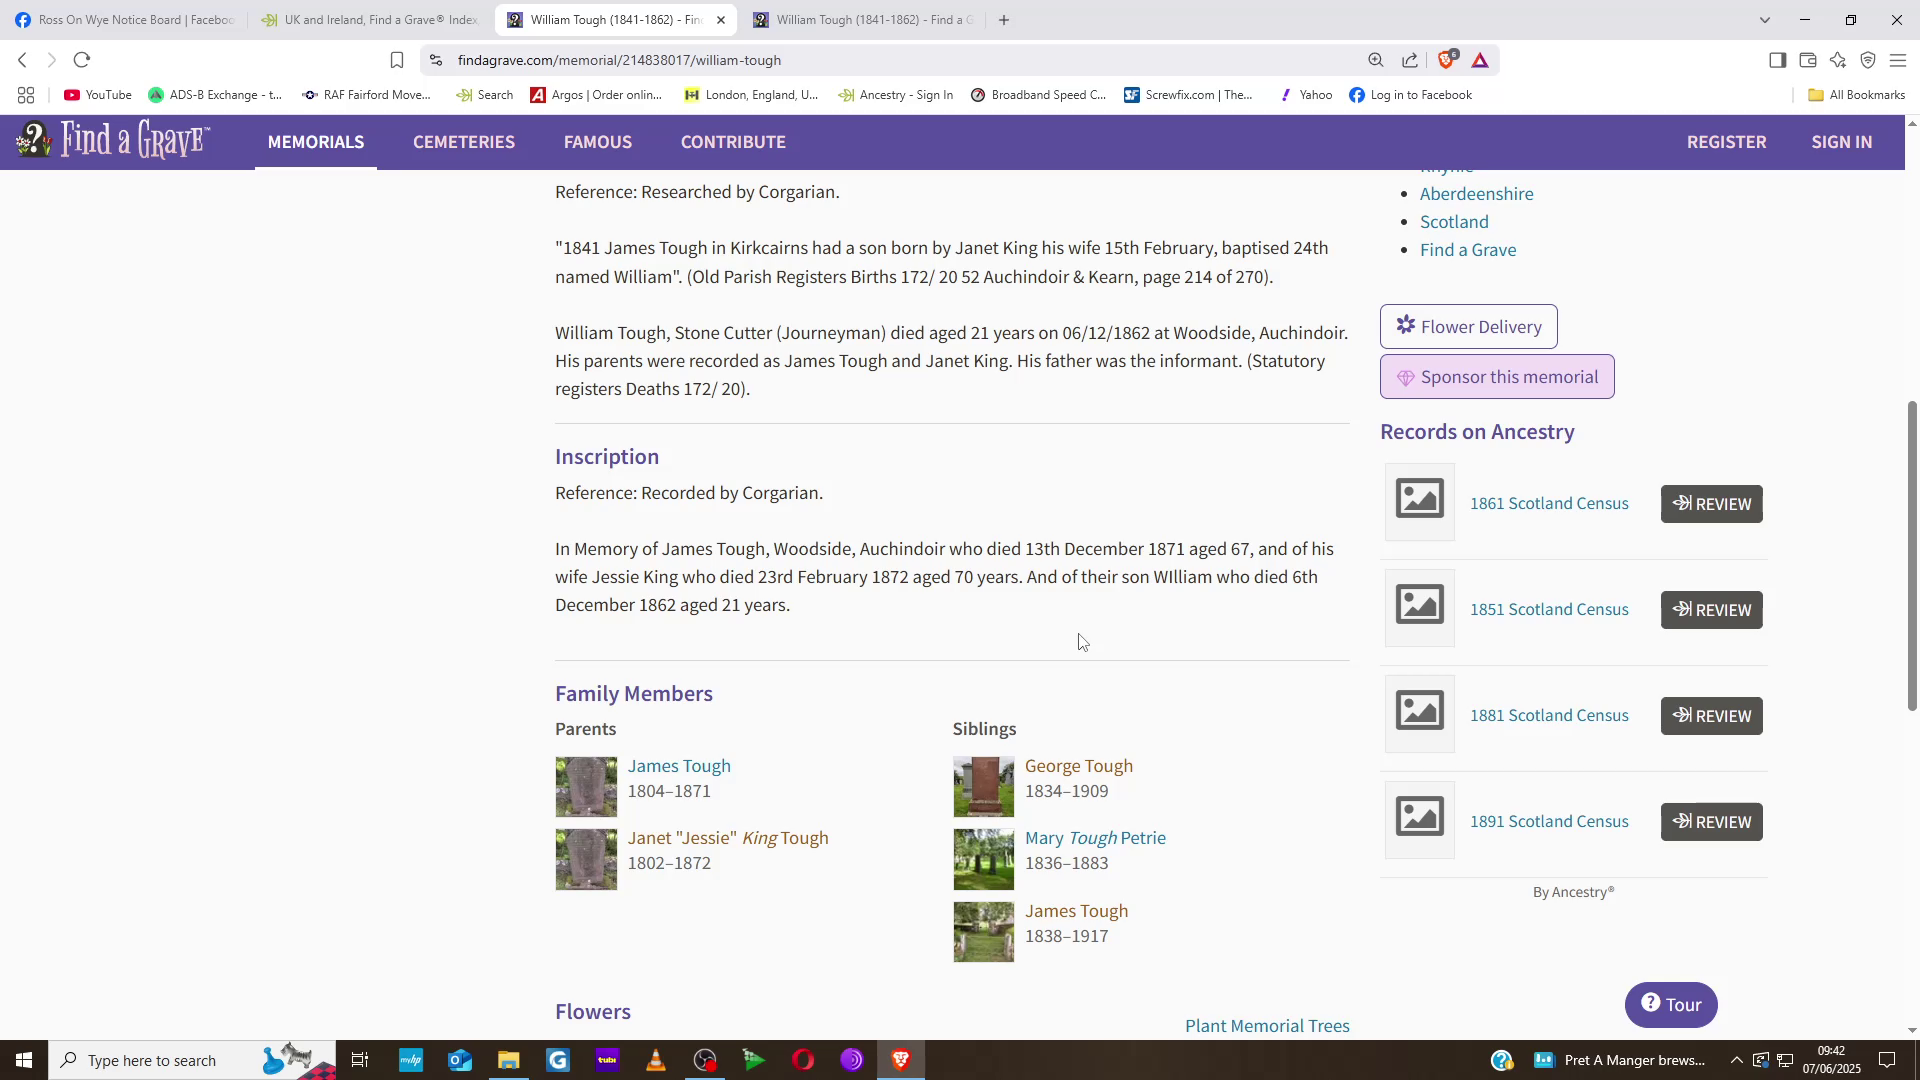Open the Brave Shields lion icon
The height and width of the screenshot is (1080, 1920).
coord(1446,60)
